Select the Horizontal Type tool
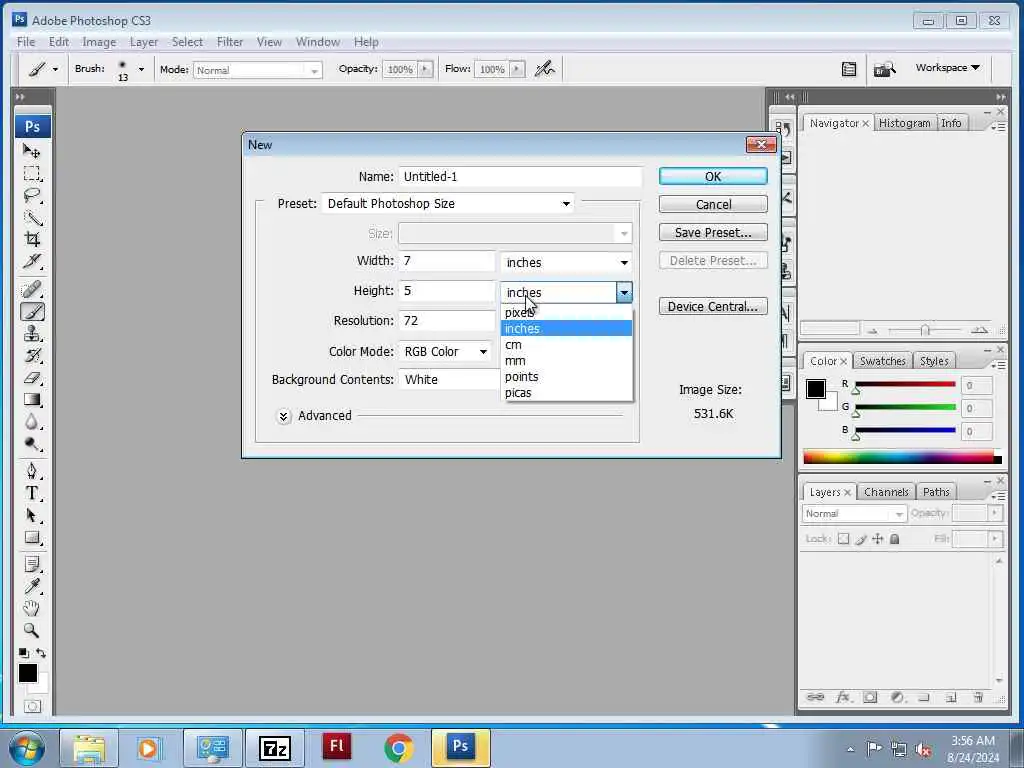This screenshot has width=1024, height=768. point(31,493)
